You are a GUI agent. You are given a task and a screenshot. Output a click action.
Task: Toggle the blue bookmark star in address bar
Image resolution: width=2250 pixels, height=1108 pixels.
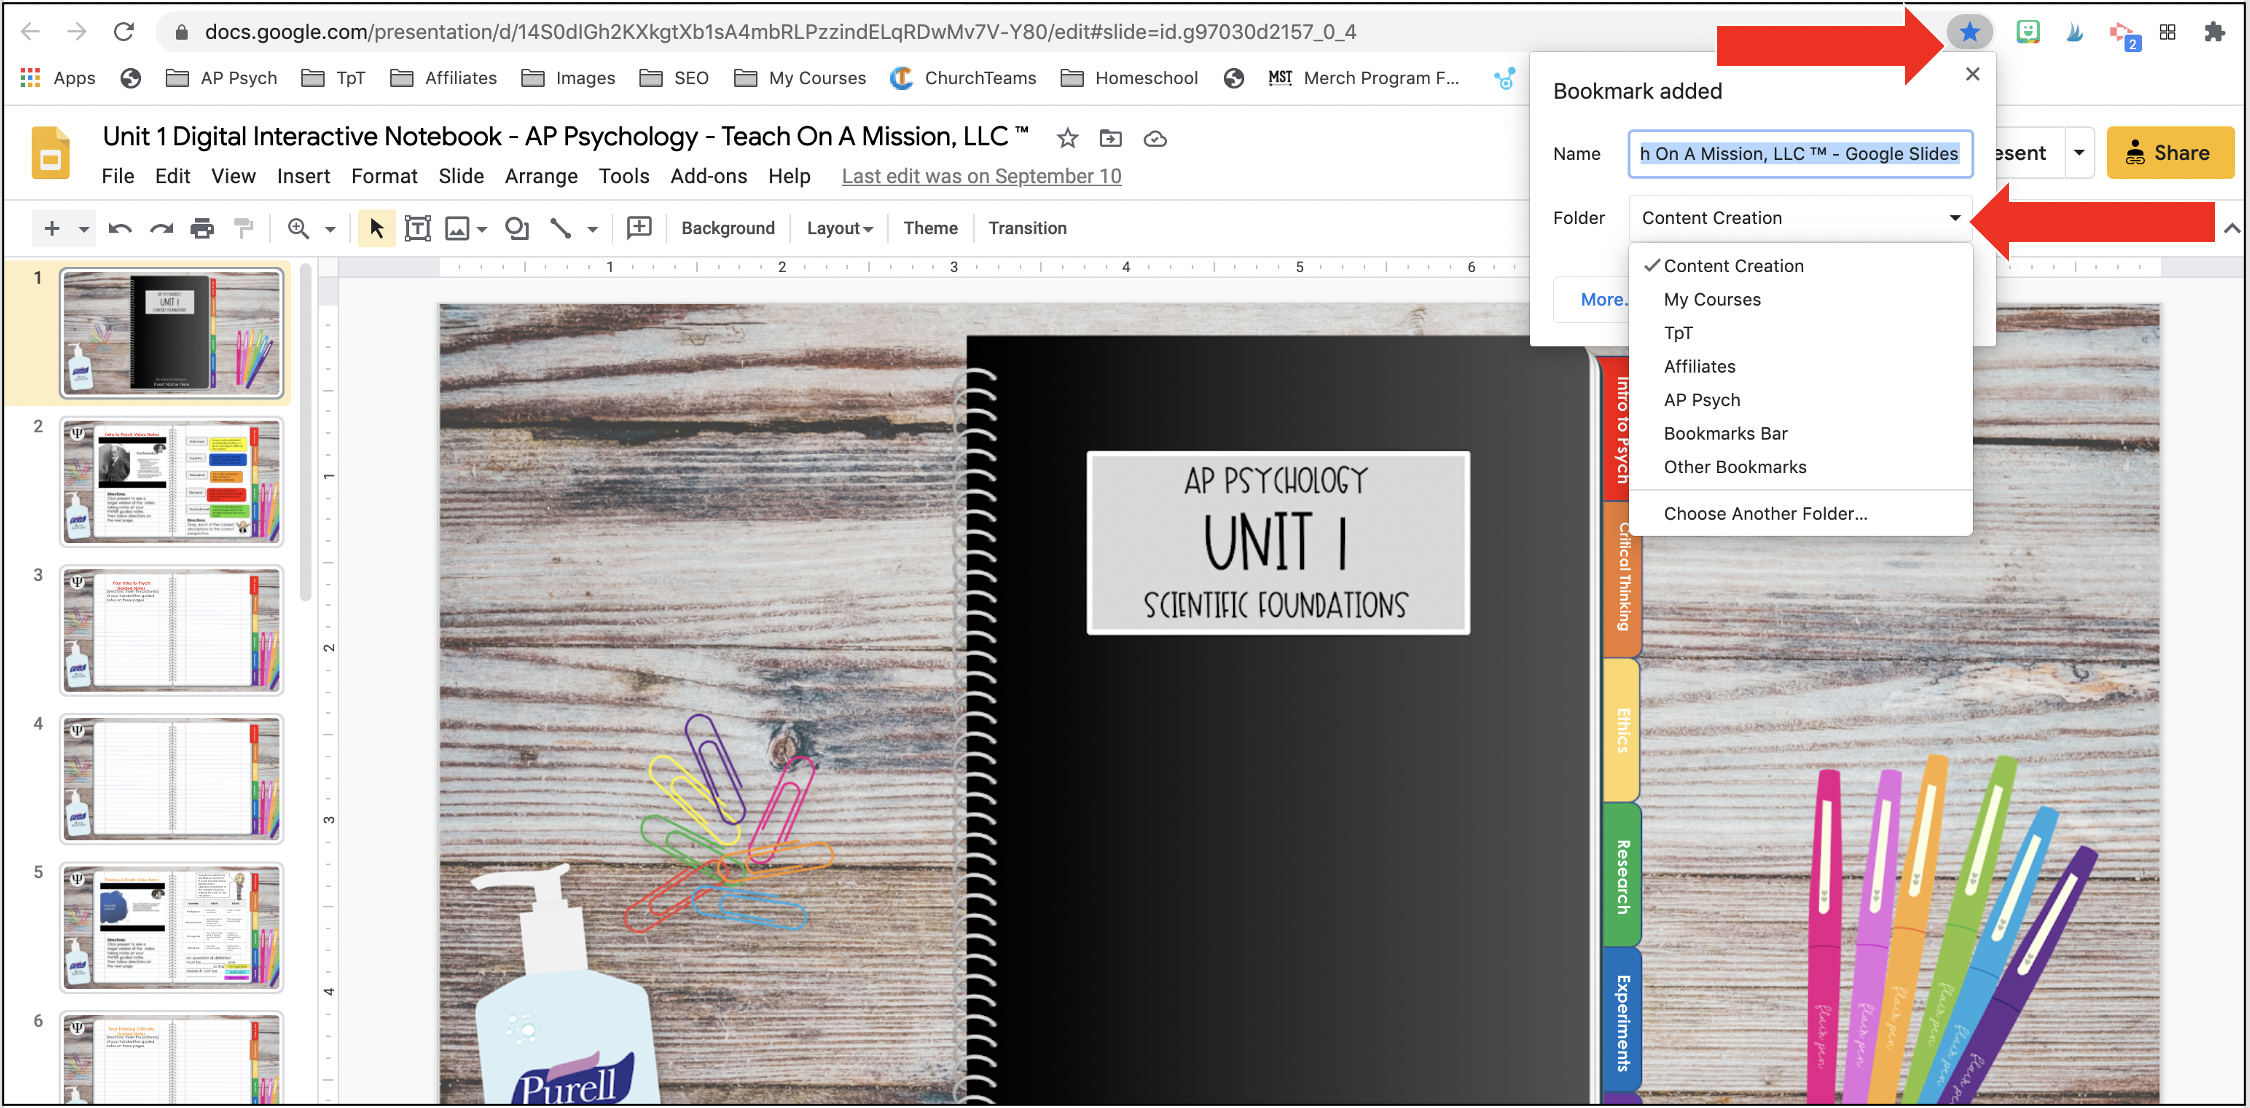pyautogui.click(x=1969, y=32)
